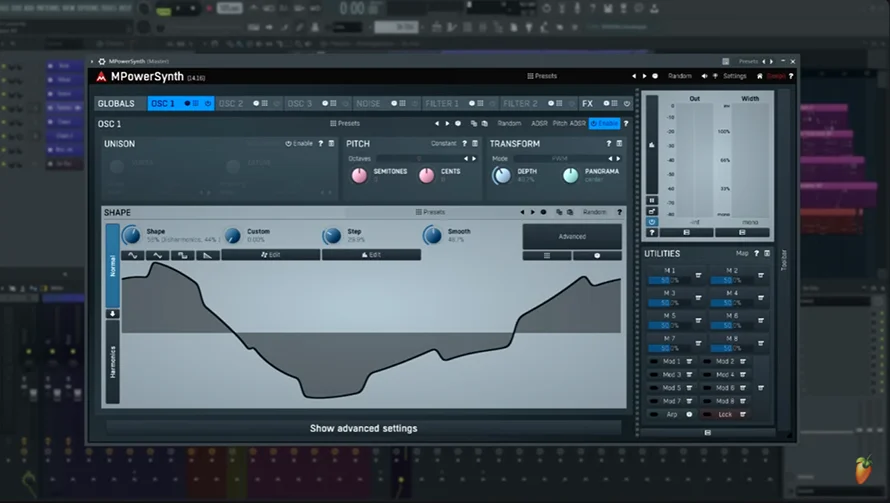
Task: Select the sine waveform shape button
Action: click(x=133, y=255)
